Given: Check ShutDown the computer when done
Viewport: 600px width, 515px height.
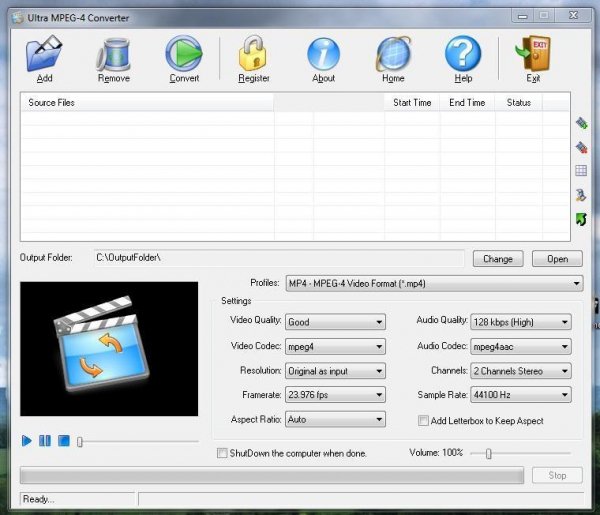Looking at the screenshot, I should (222, 453).
